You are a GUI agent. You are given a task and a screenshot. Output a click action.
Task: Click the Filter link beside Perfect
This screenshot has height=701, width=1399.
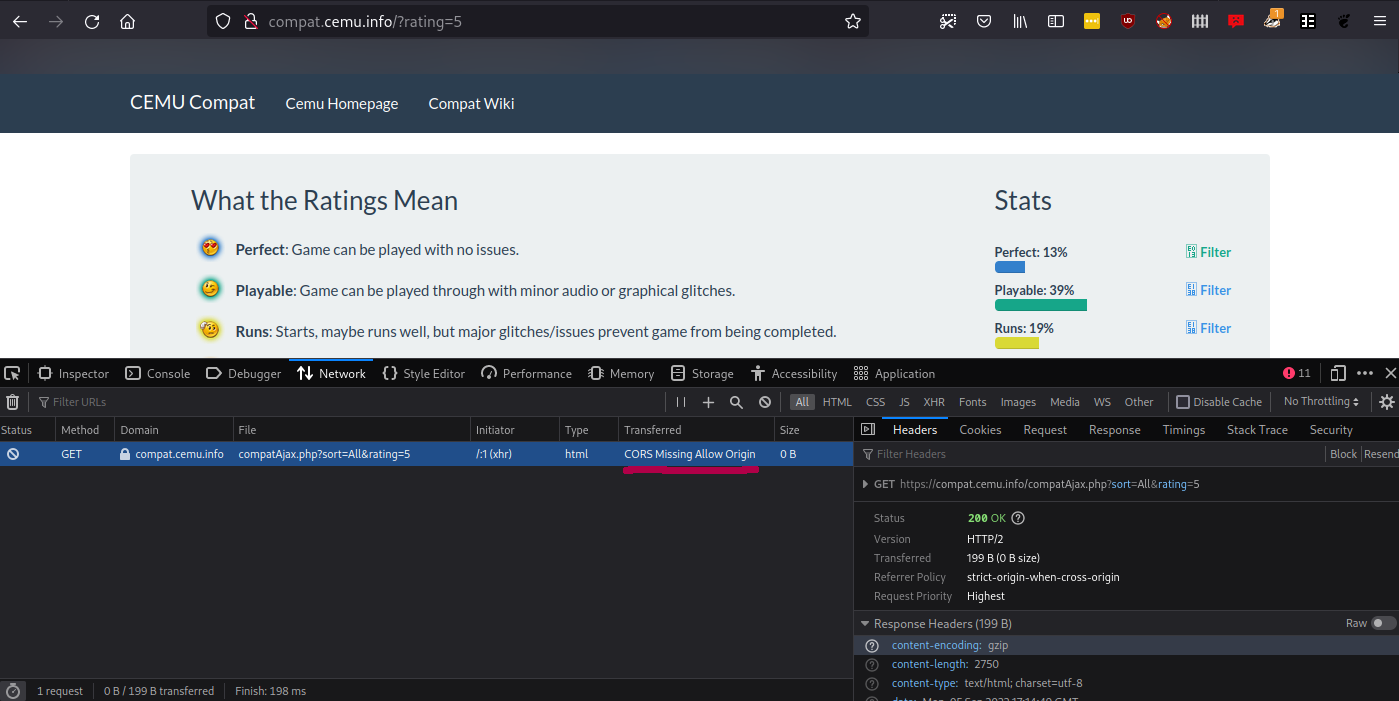[1208, 252]
